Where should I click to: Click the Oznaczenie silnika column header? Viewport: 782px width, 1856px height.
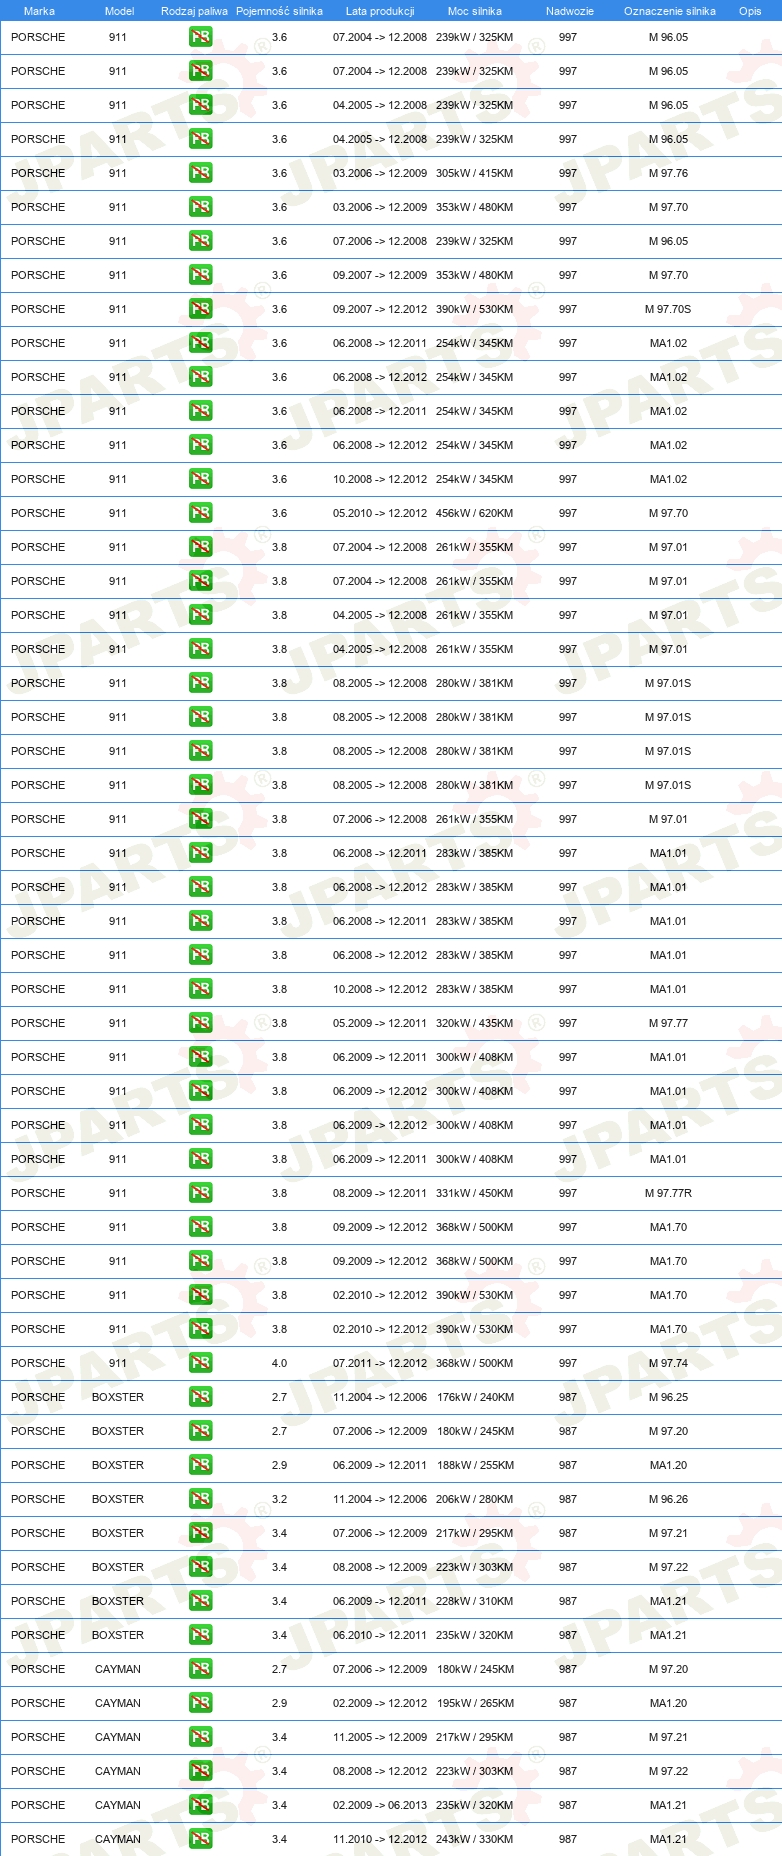click(x=670, y=11)
